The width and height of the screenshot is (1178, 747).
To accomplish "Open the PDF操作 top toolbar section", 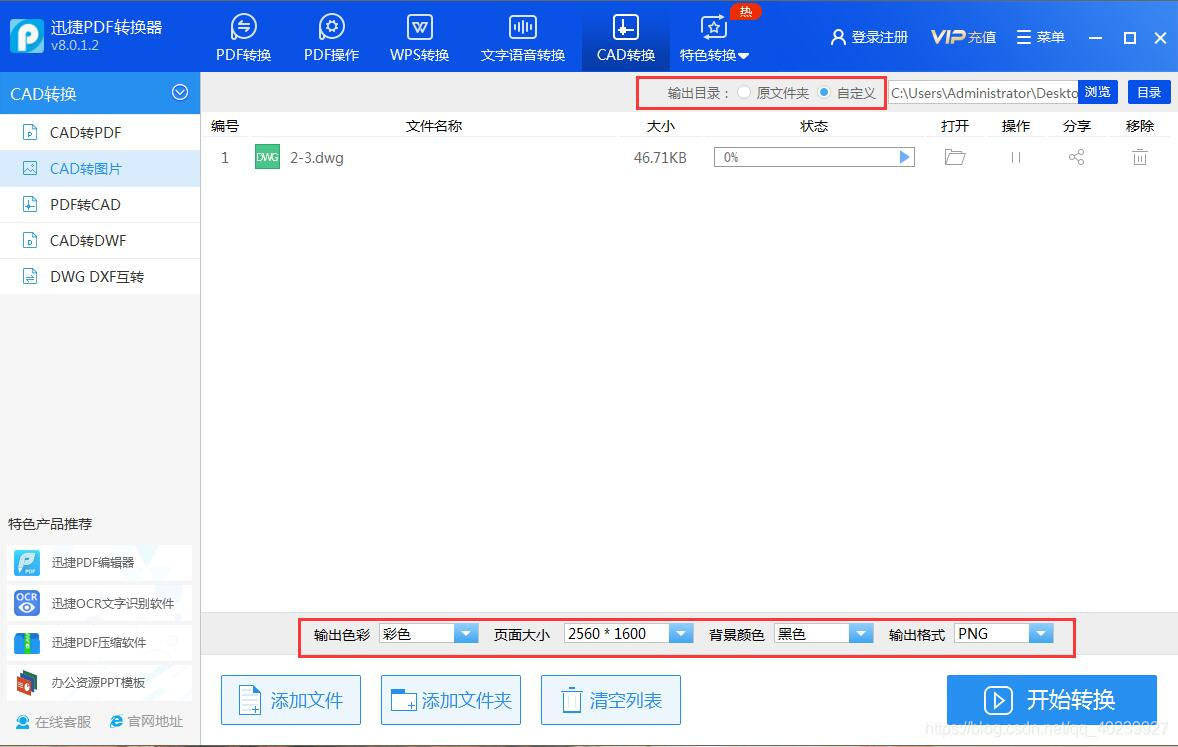I will pos(331,38).
